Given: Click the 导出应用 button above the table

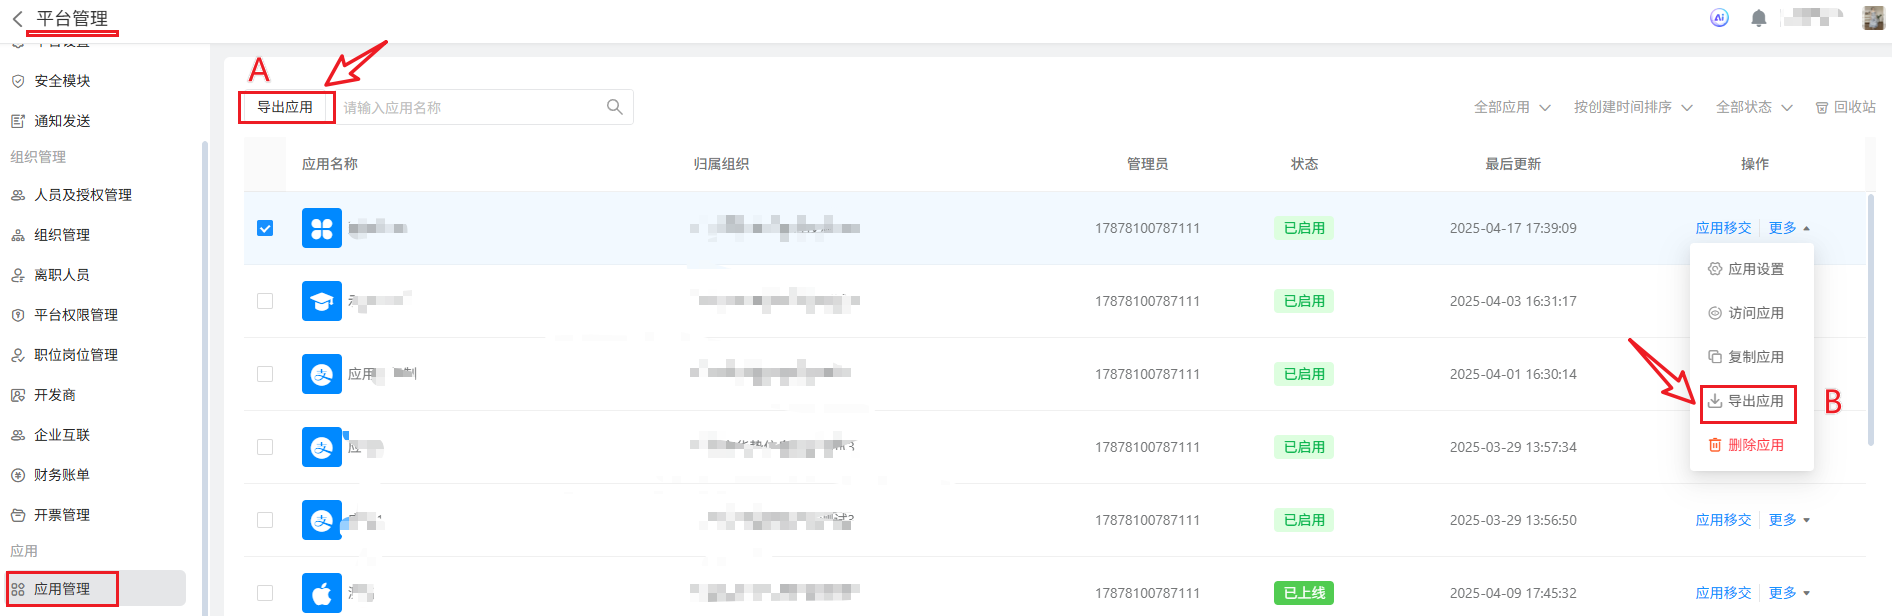Looking at the screenshot, I should (285, 107).
